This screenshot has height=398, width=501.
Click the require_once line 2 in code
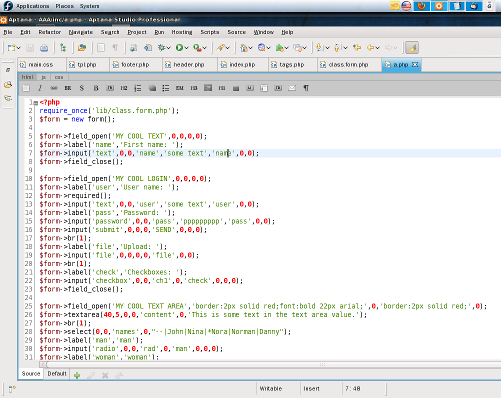click(109, 111)
